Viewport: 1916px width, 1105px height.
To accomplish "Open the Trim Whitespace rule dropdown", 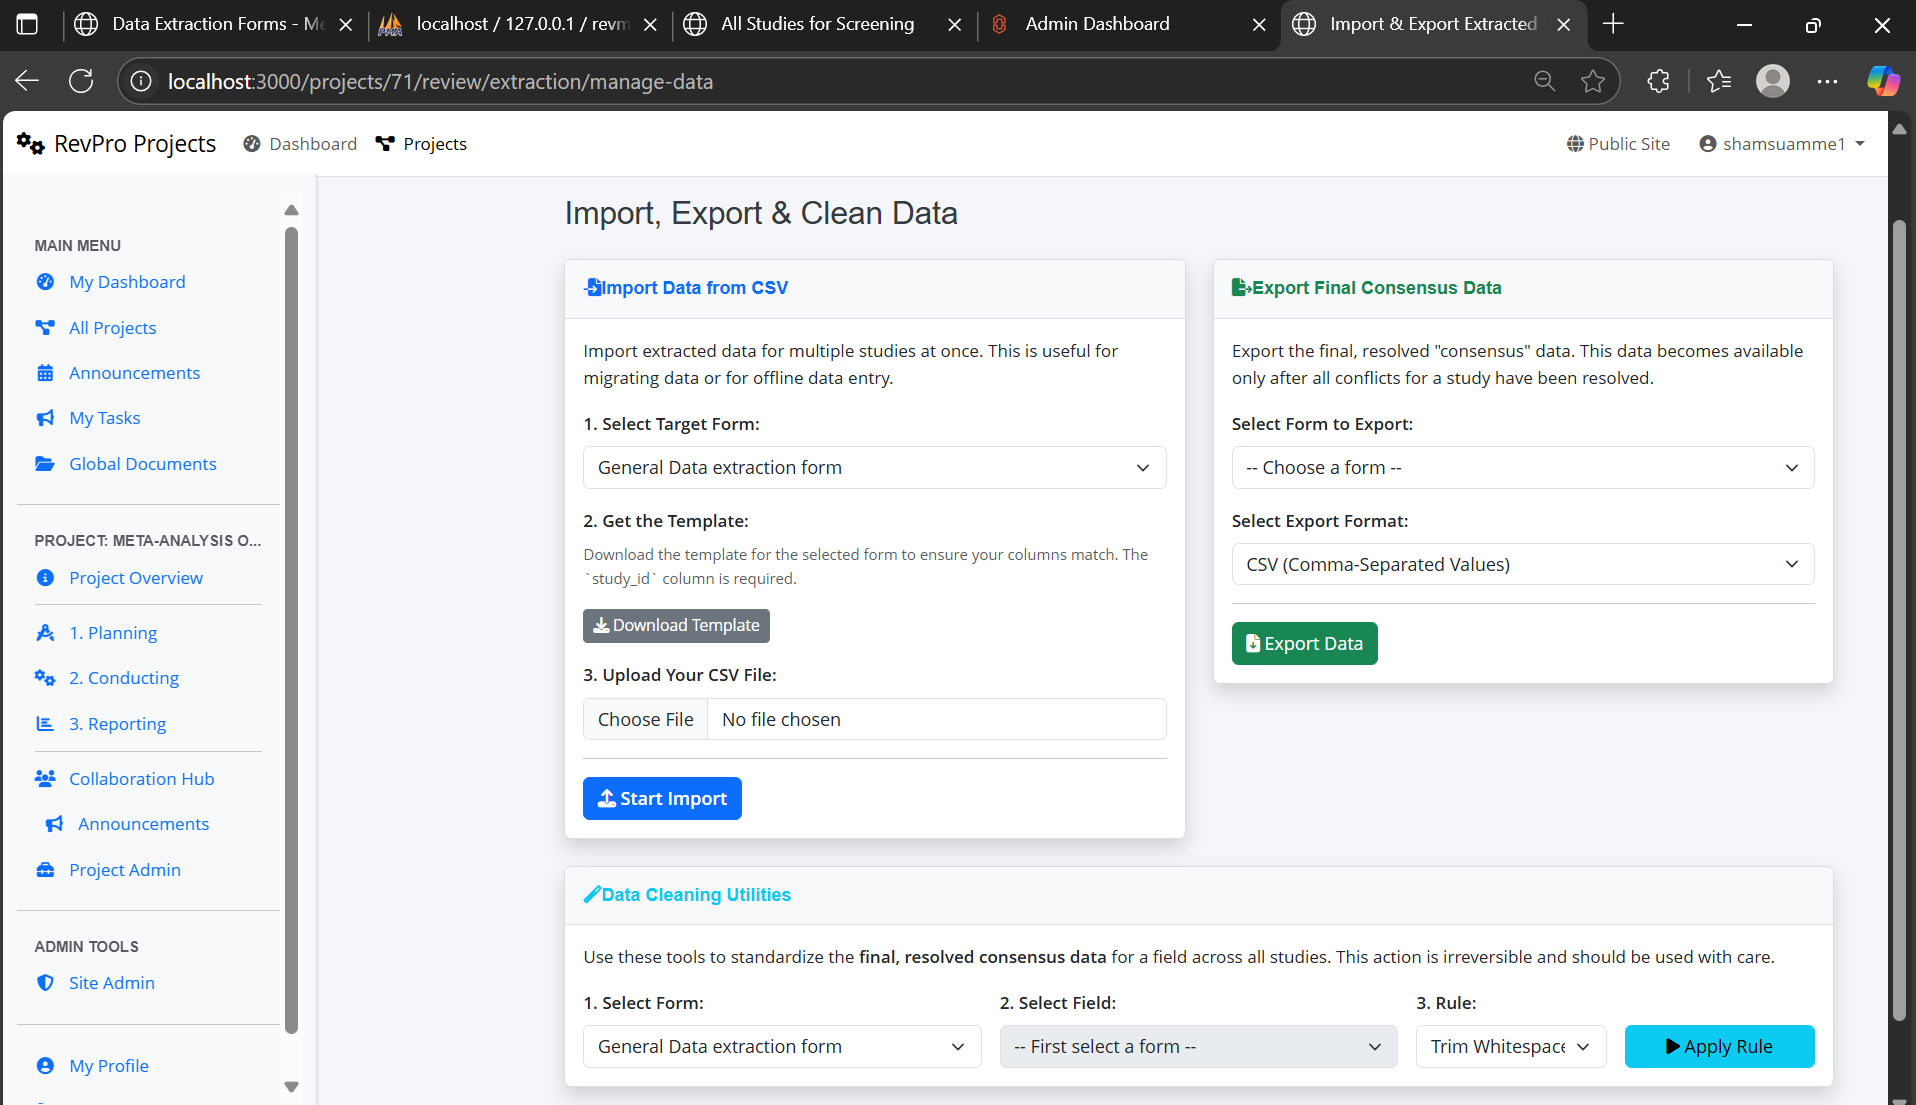I will (1510, 1047).
